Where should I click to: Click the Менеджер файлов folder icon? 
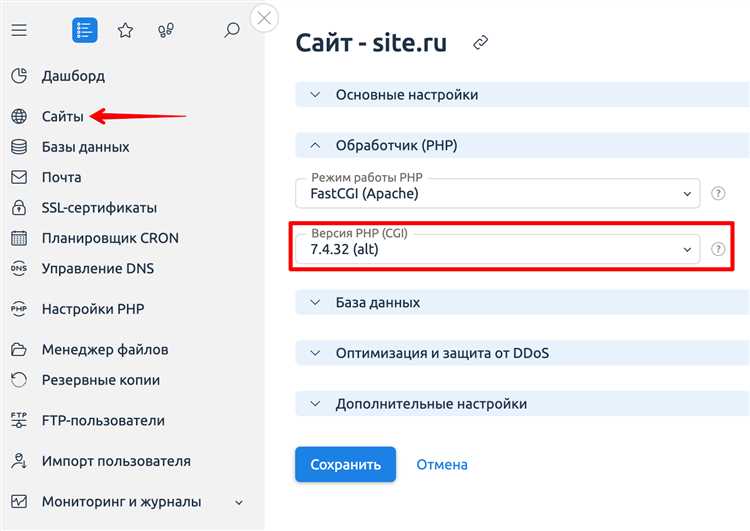tap(19, 349)
